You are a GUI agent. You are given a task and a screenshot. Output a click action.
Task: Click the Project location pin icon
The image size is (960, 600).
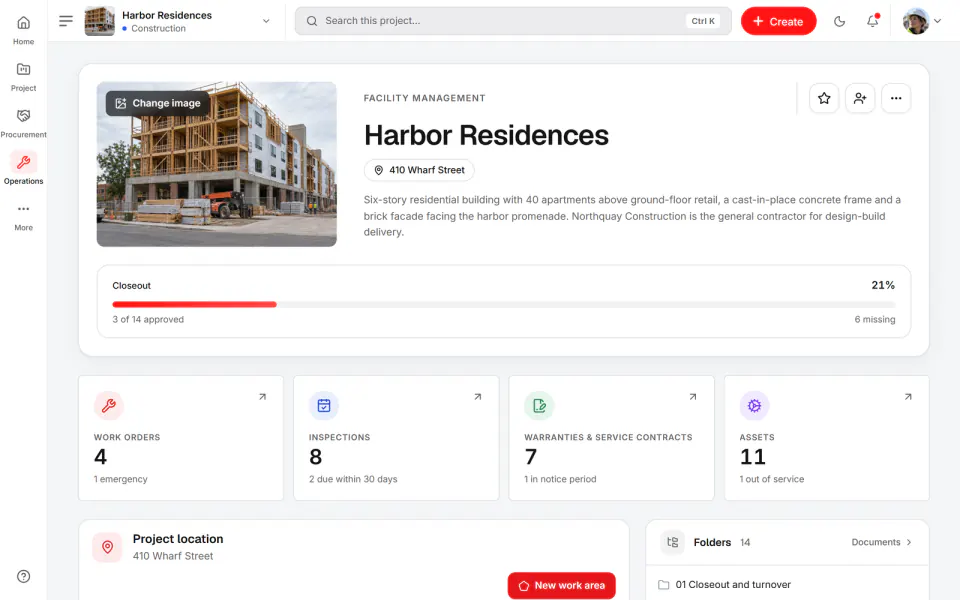tap(107, 547)
